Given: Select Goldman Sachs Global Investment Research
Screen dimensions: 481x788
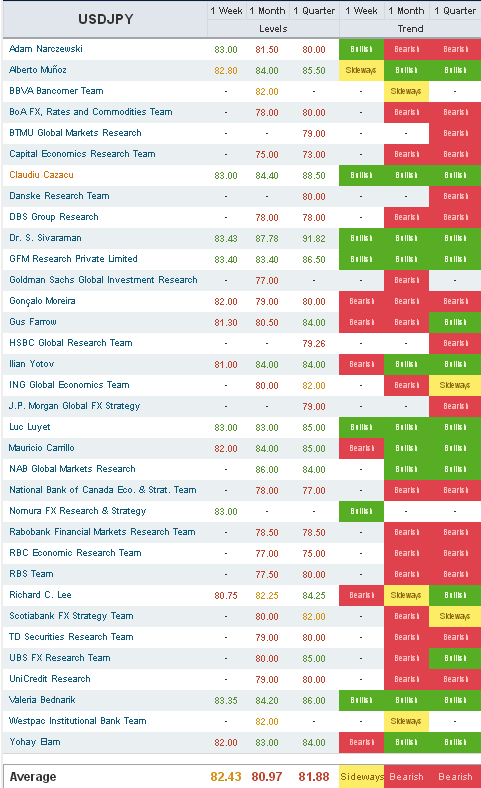Looking at the screenshot, I should 103,280.
